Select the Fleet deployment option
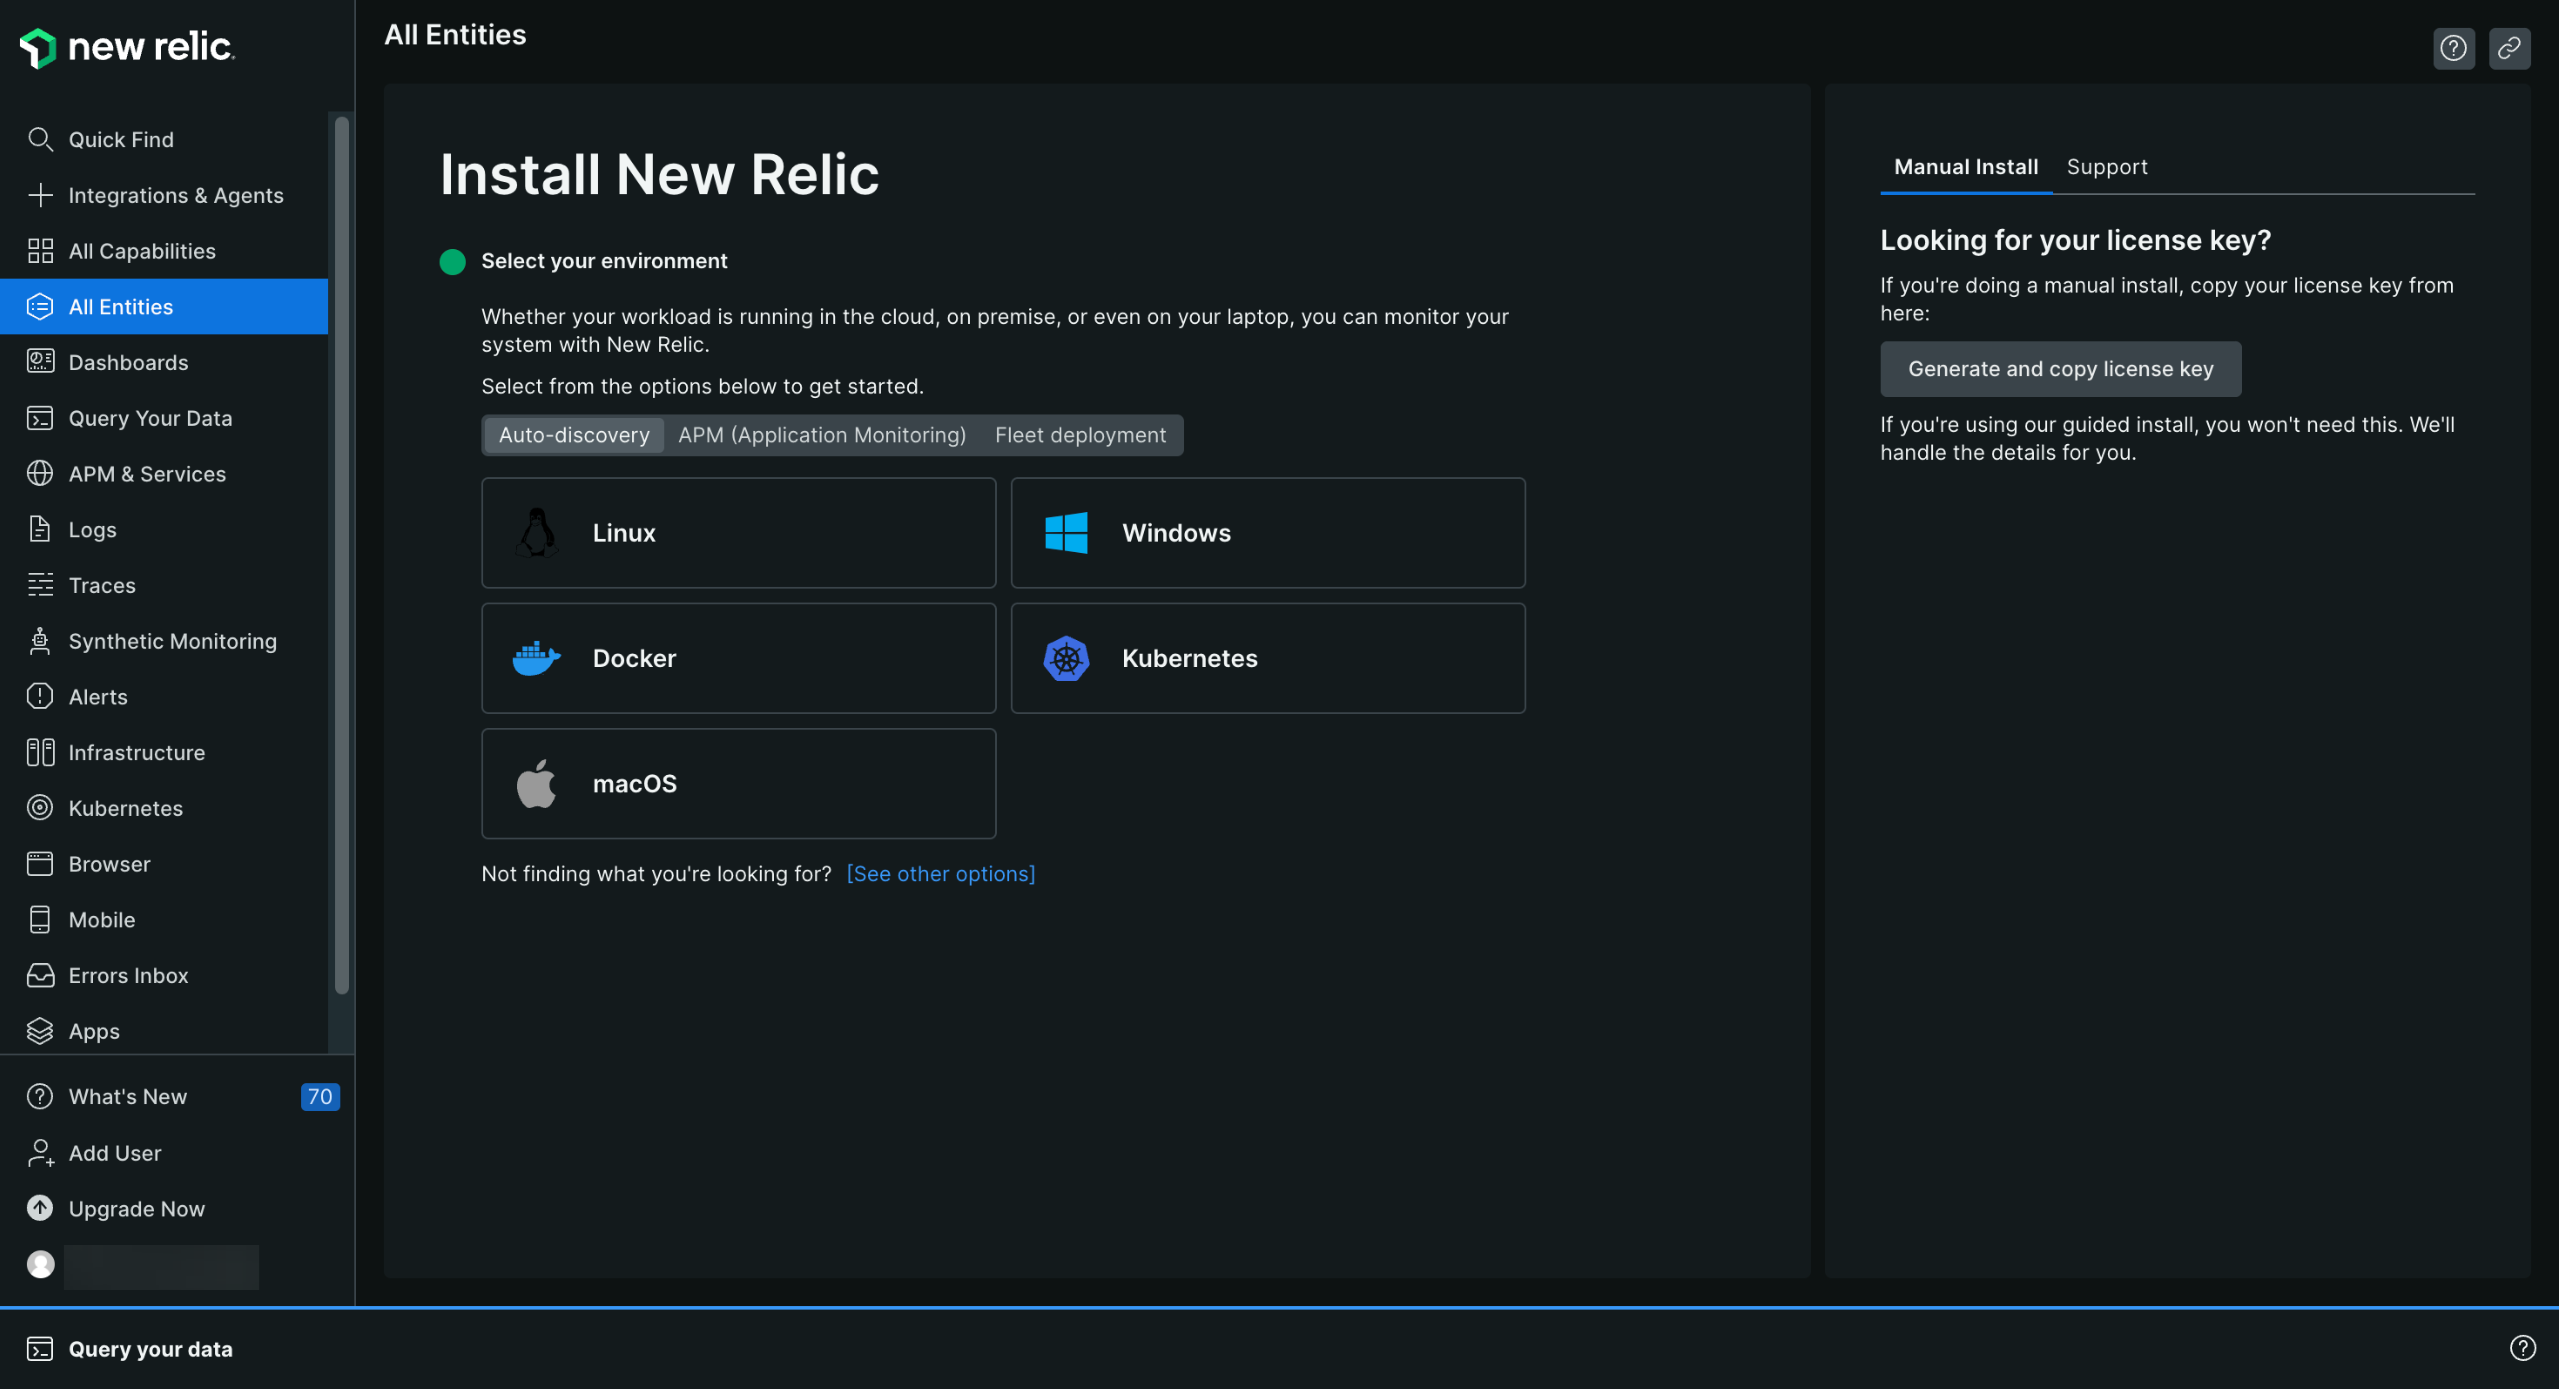This screenshot has width=2559, height=1389. coord(1080,435)
